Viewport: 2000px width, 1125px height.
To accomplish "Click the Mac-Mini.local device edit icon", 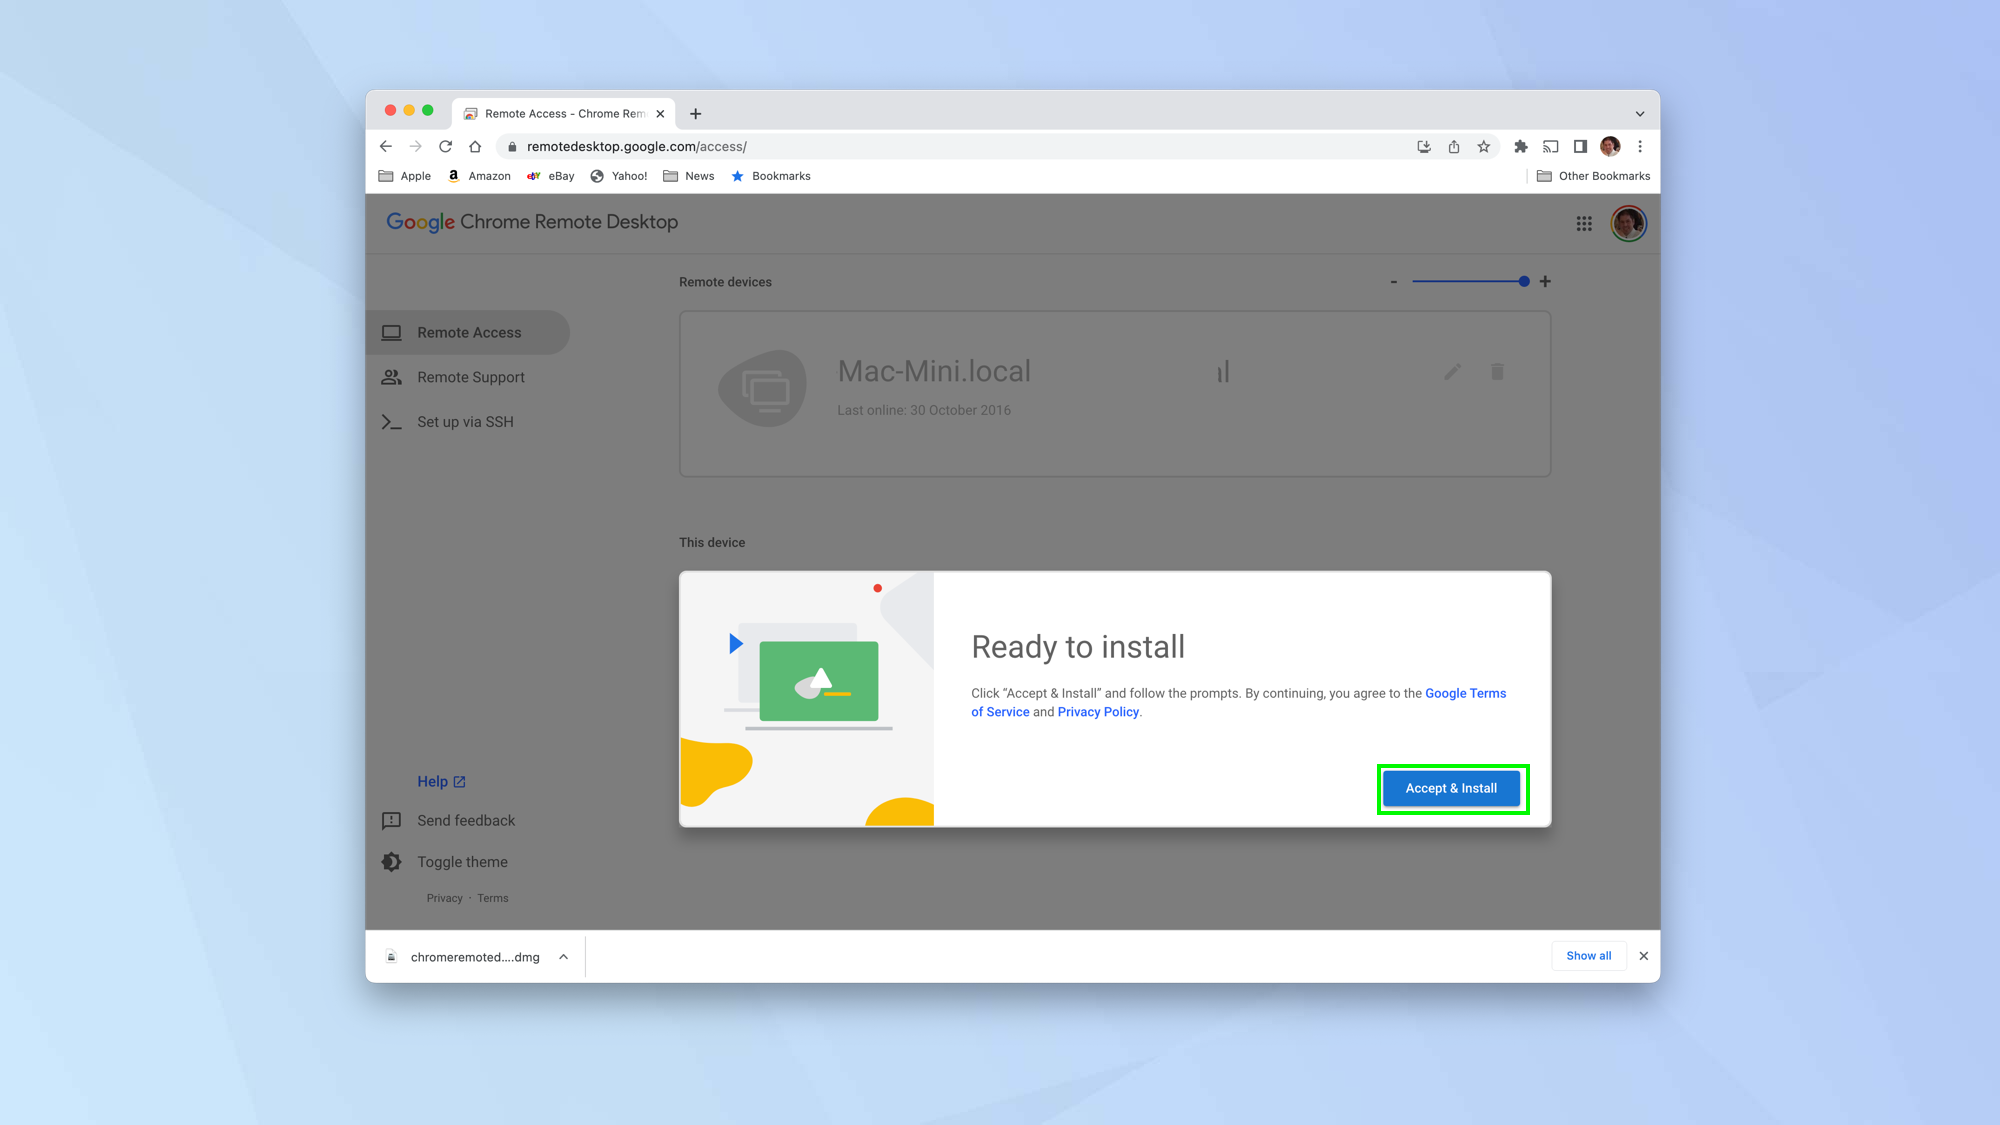I will coord(1453,371).
